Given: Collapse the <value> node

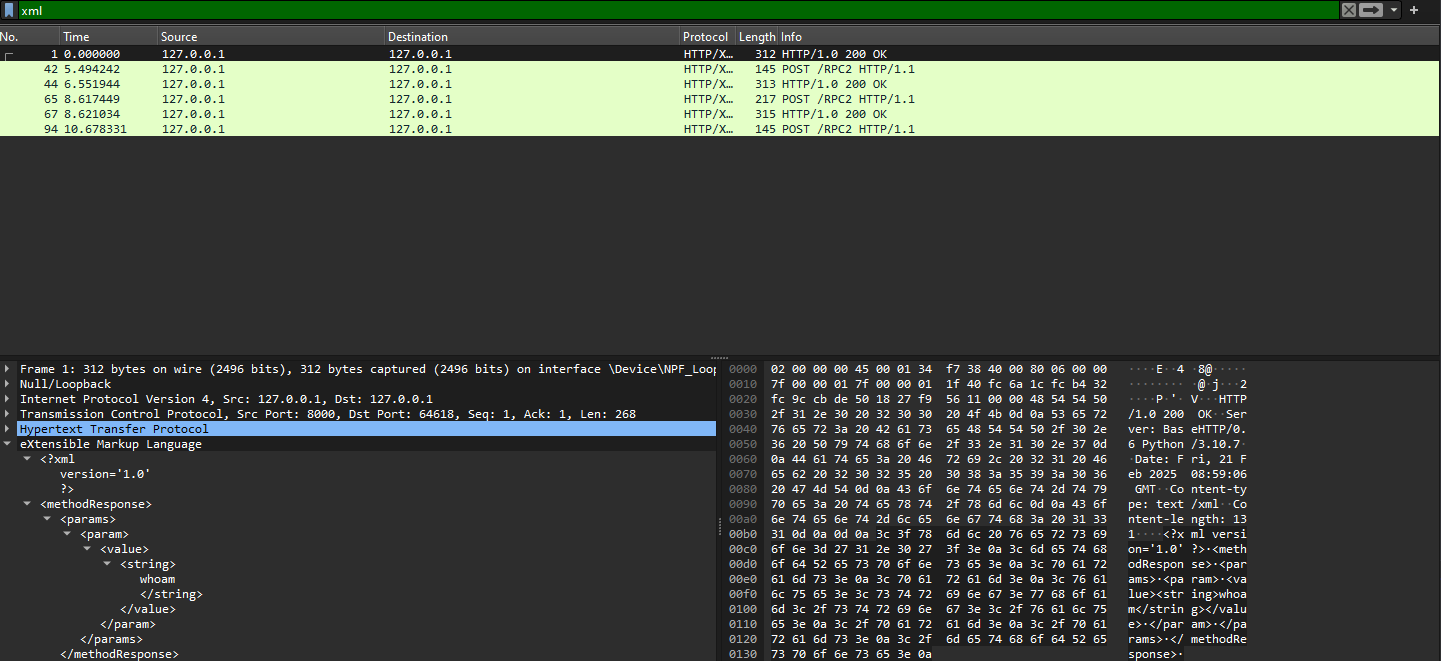Looking at the screenshot, I should click(88, 549).
